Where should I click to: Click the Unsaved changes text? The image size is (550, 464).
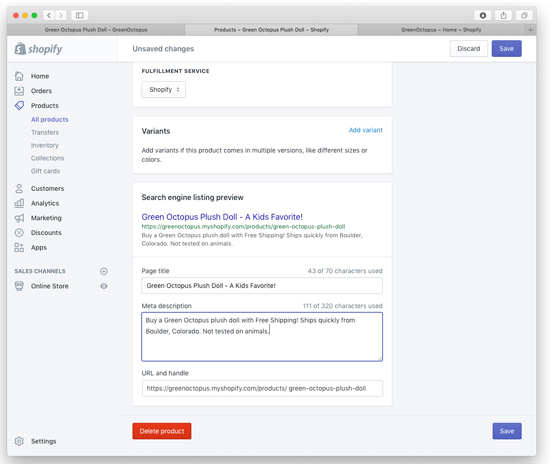tap(163, 49)
